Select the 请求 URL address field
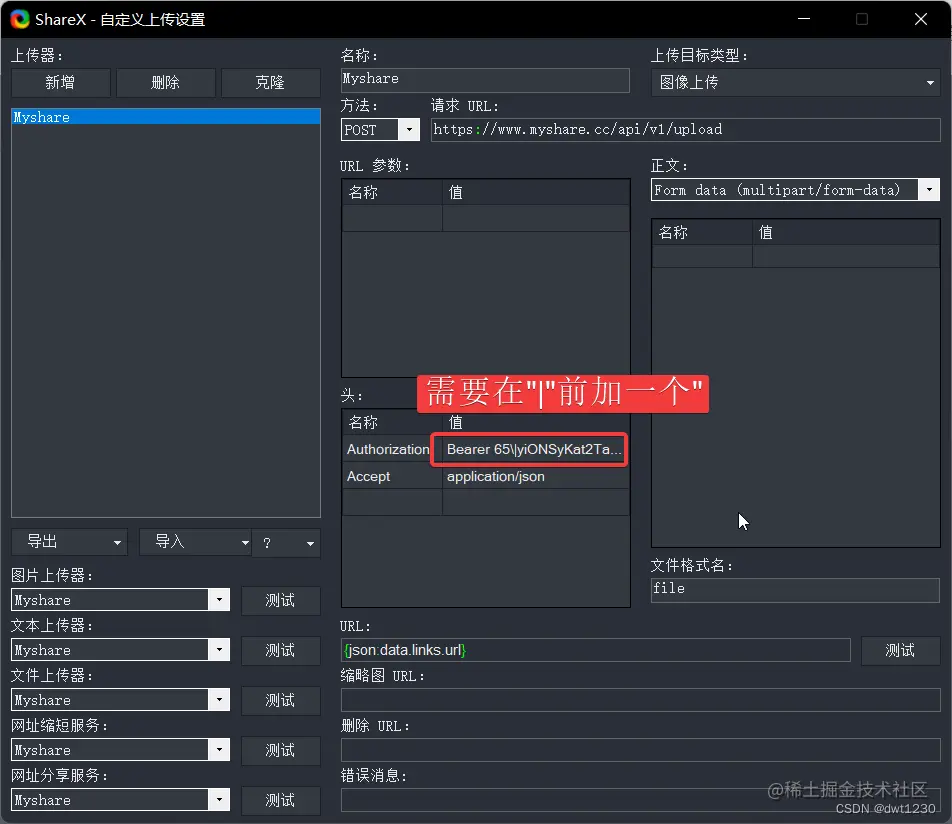This screenshot has height=824, width=952. coord(685,129)
